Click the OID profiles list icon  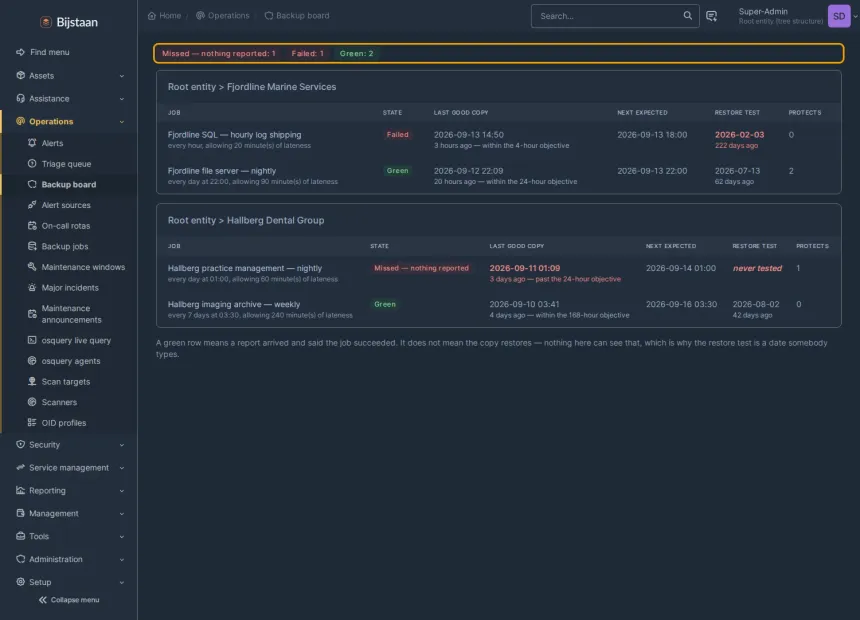point(32,422)
